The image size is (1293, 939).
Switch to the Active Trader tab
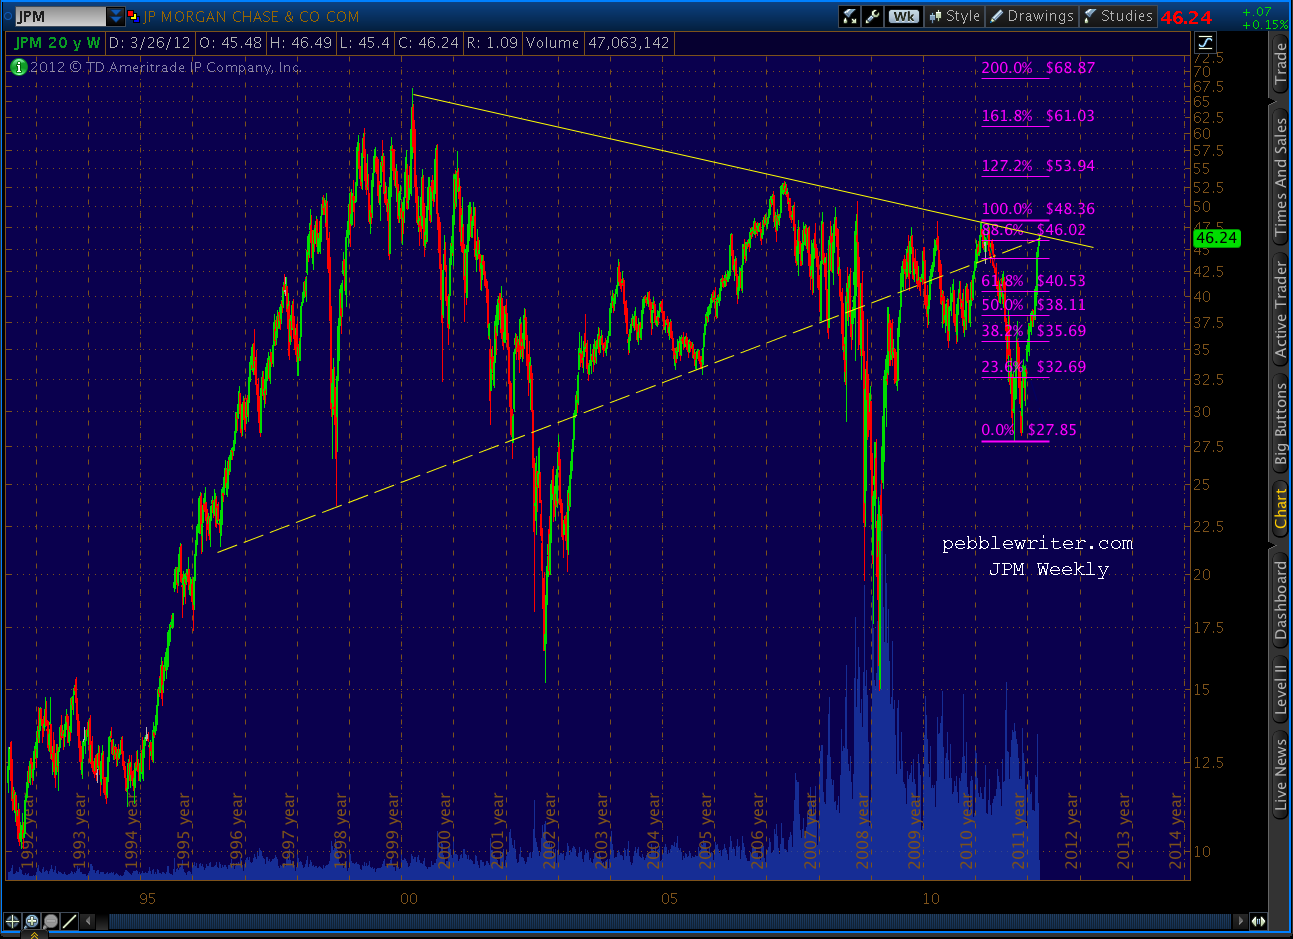tap(1280, 308)
